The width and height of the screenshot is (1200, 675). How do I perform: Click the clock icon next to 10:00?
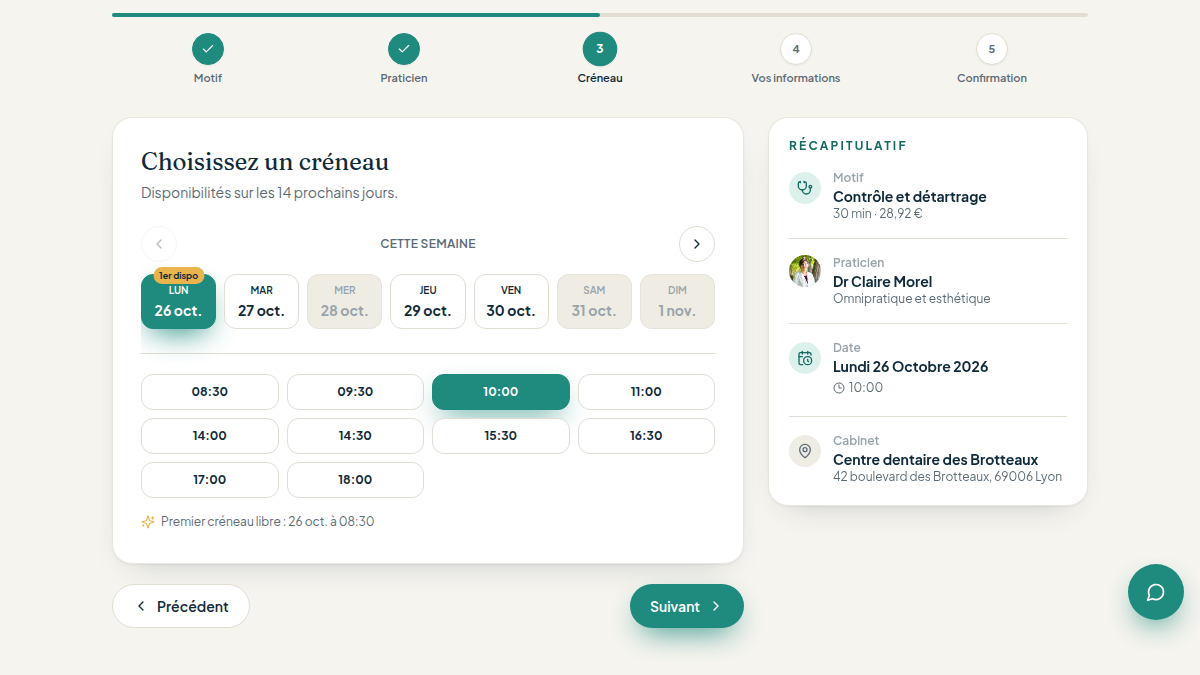click(839, 388)
